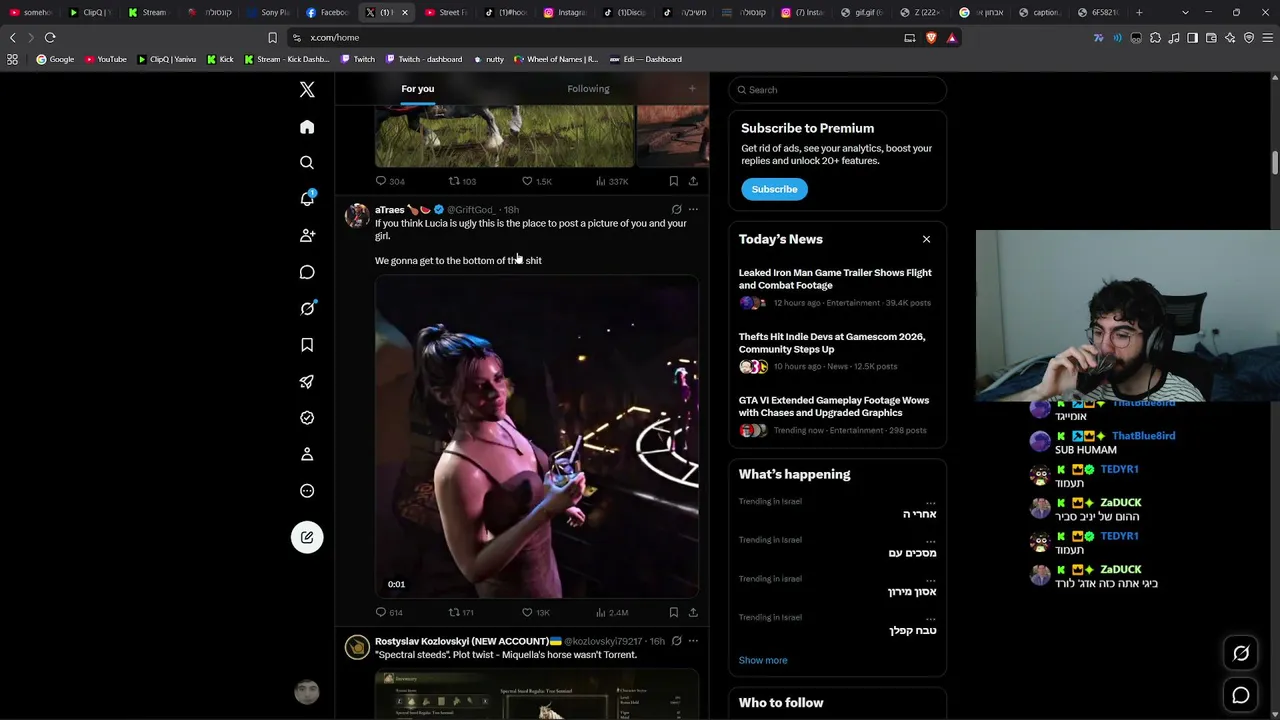Open options for the trend אסון מירון
This screenshot has height=720, width=1280.
tap(930, 579)
